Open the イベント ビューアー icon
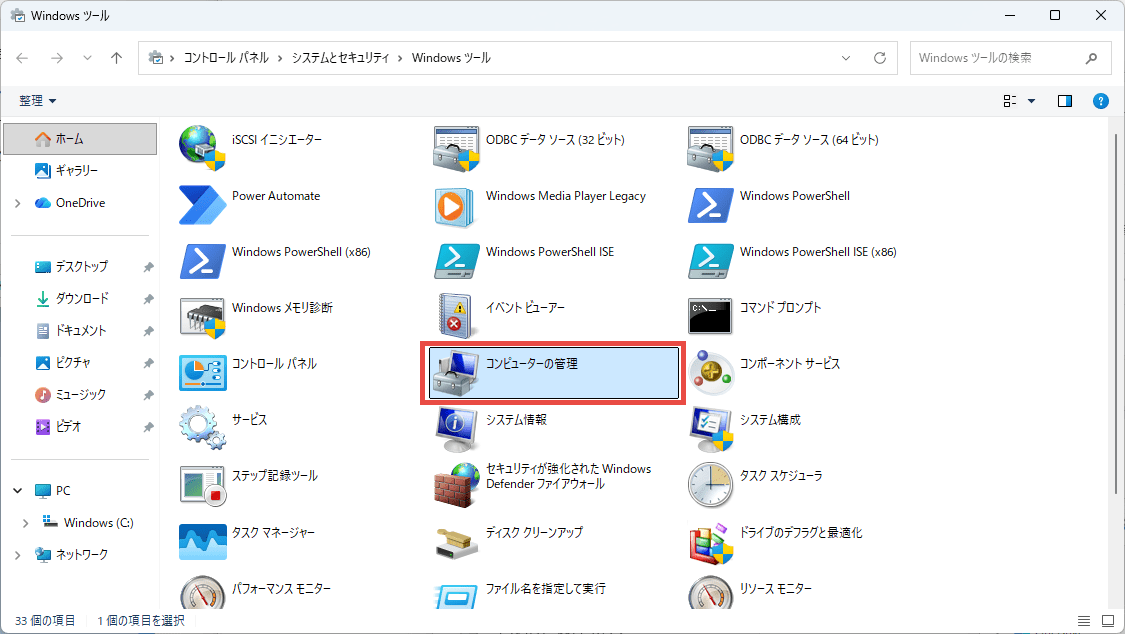 tap(458, 316)
